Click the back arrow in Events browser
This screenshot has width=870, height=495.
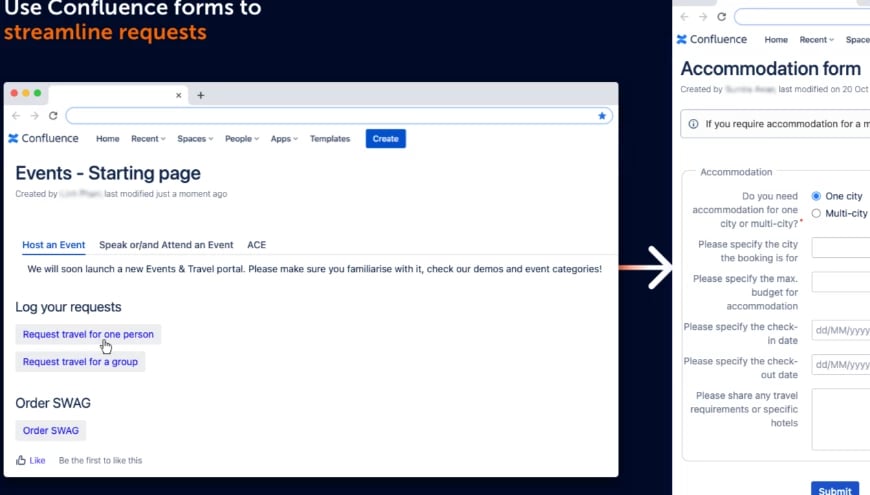pyautogui.click(x=16, y=115)
